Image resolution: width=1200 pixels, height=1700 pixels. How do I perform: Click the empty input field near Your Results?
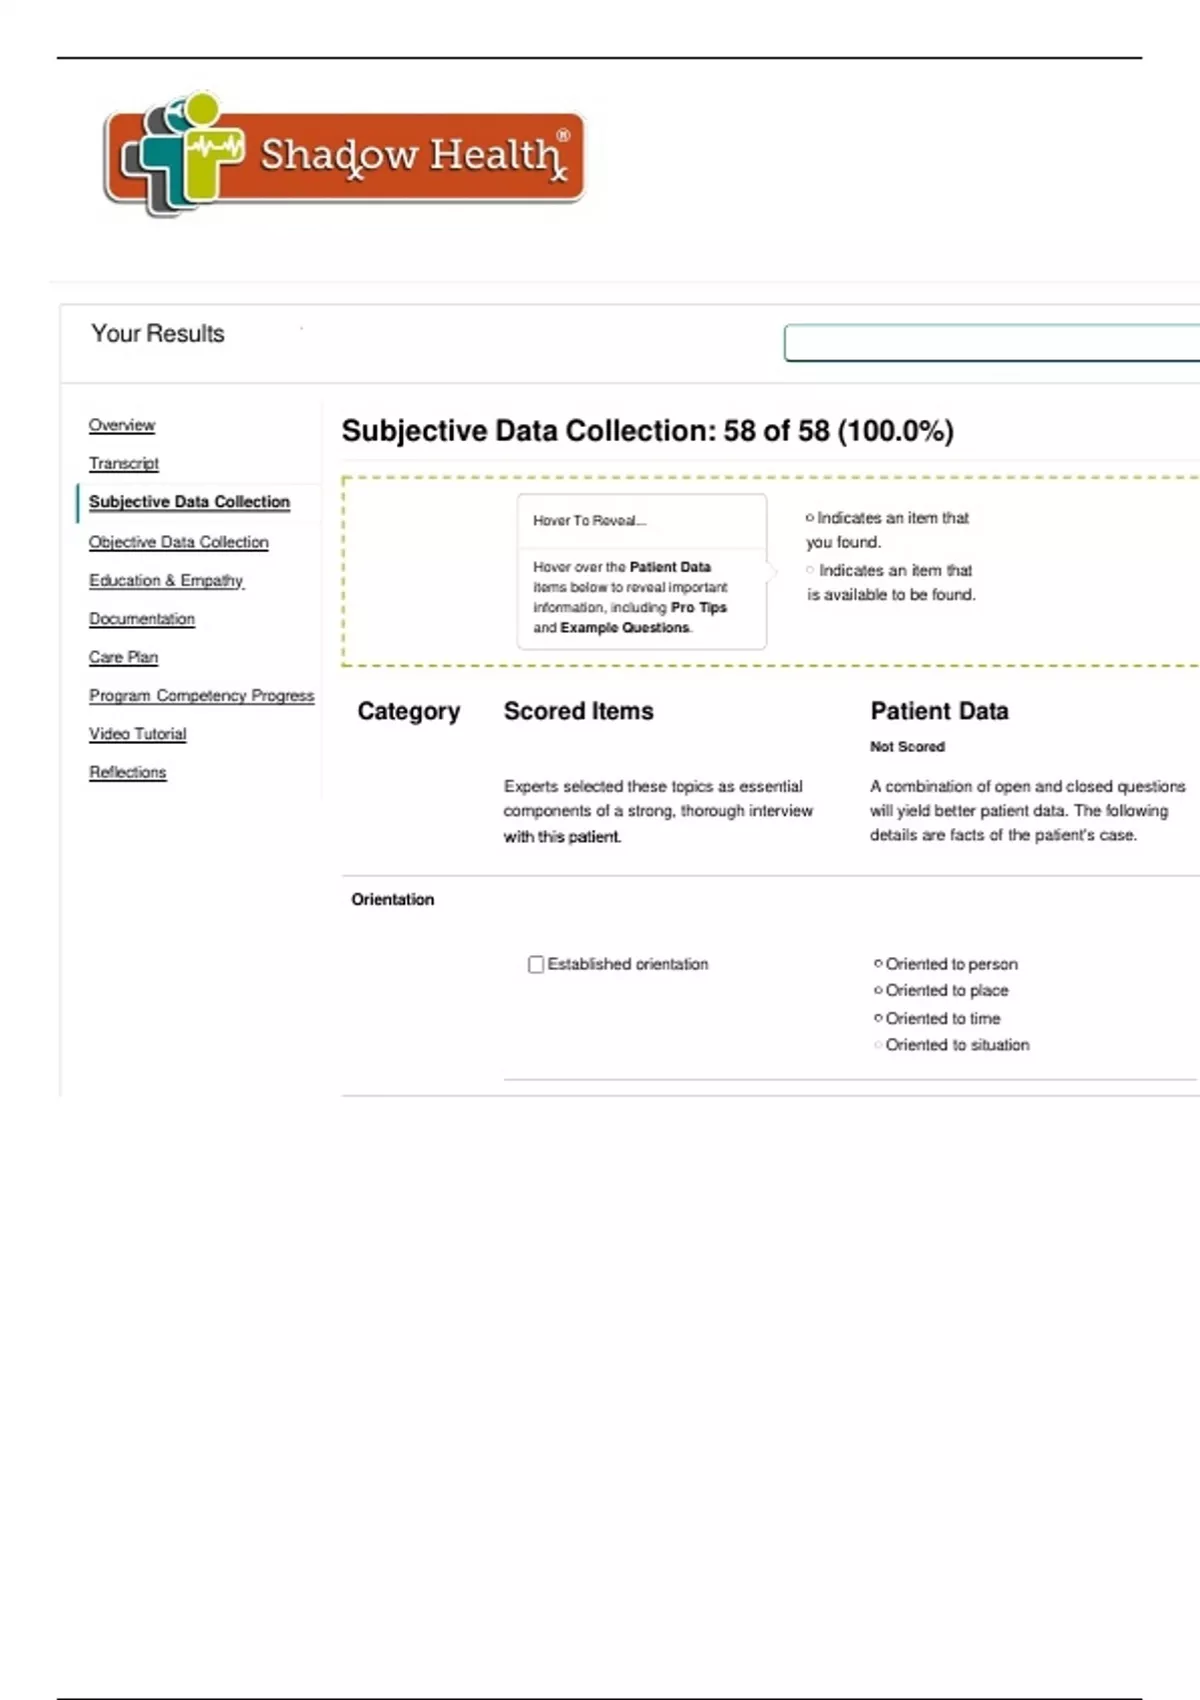pos(990,343)
